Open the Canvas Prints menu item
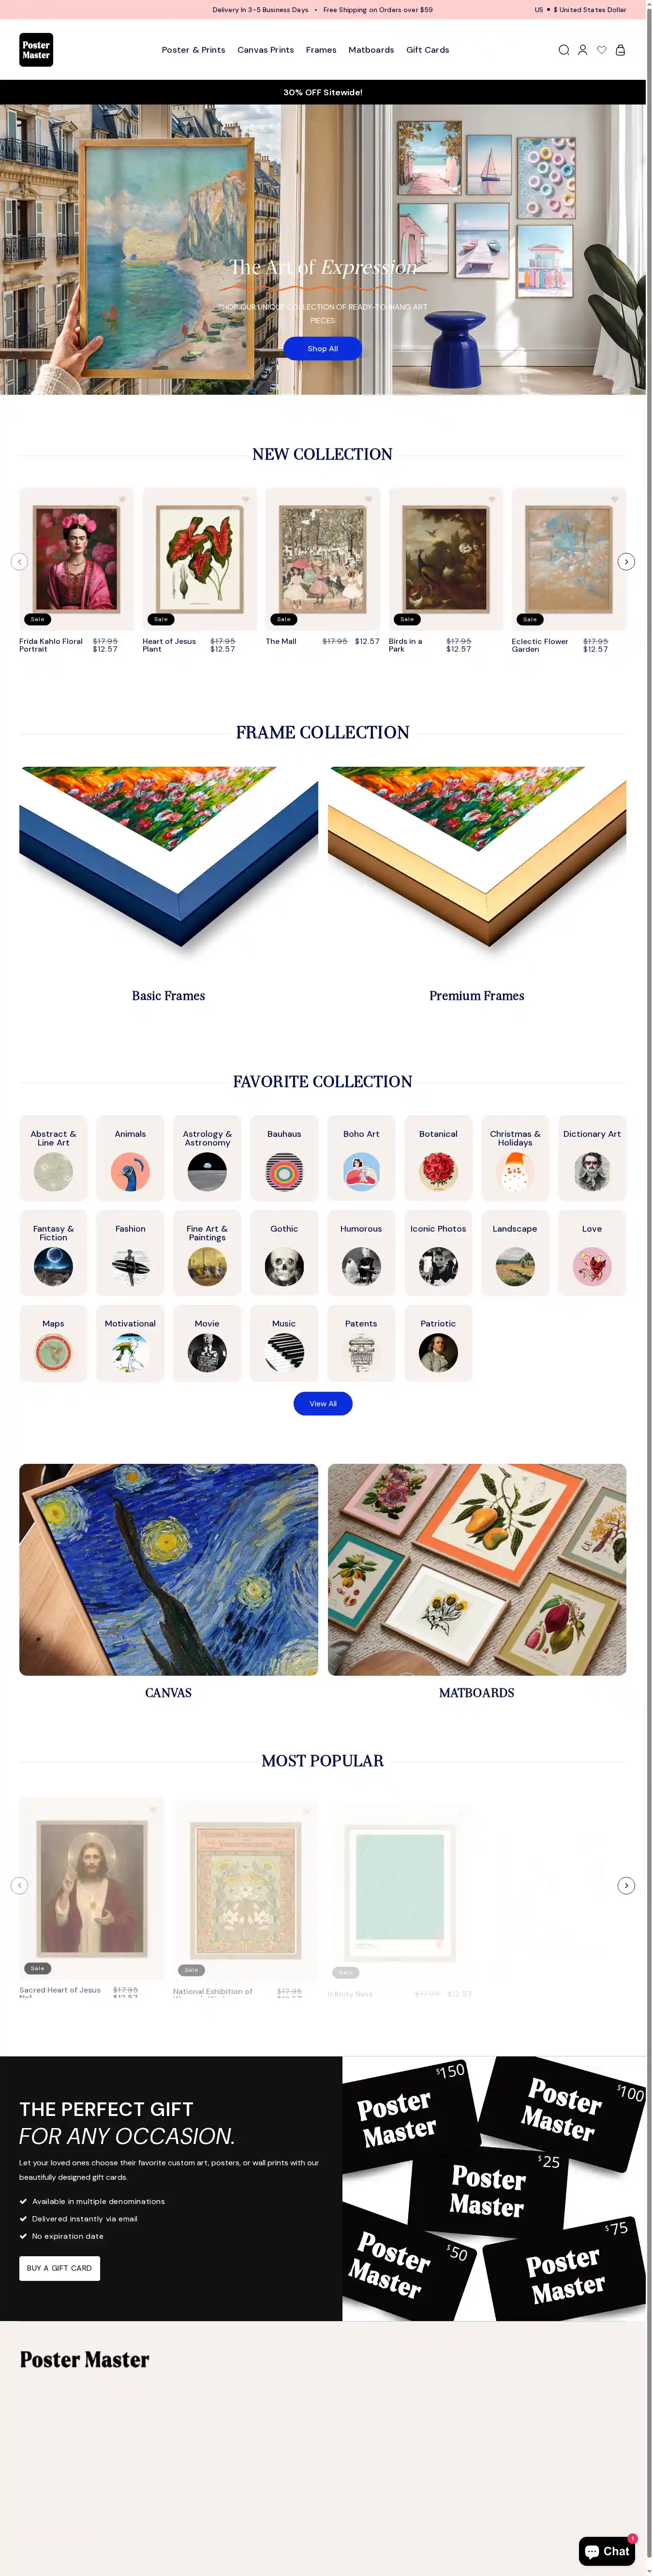Image resolution: width=653 pixels, height=2576 pixels. coord(265,50)
